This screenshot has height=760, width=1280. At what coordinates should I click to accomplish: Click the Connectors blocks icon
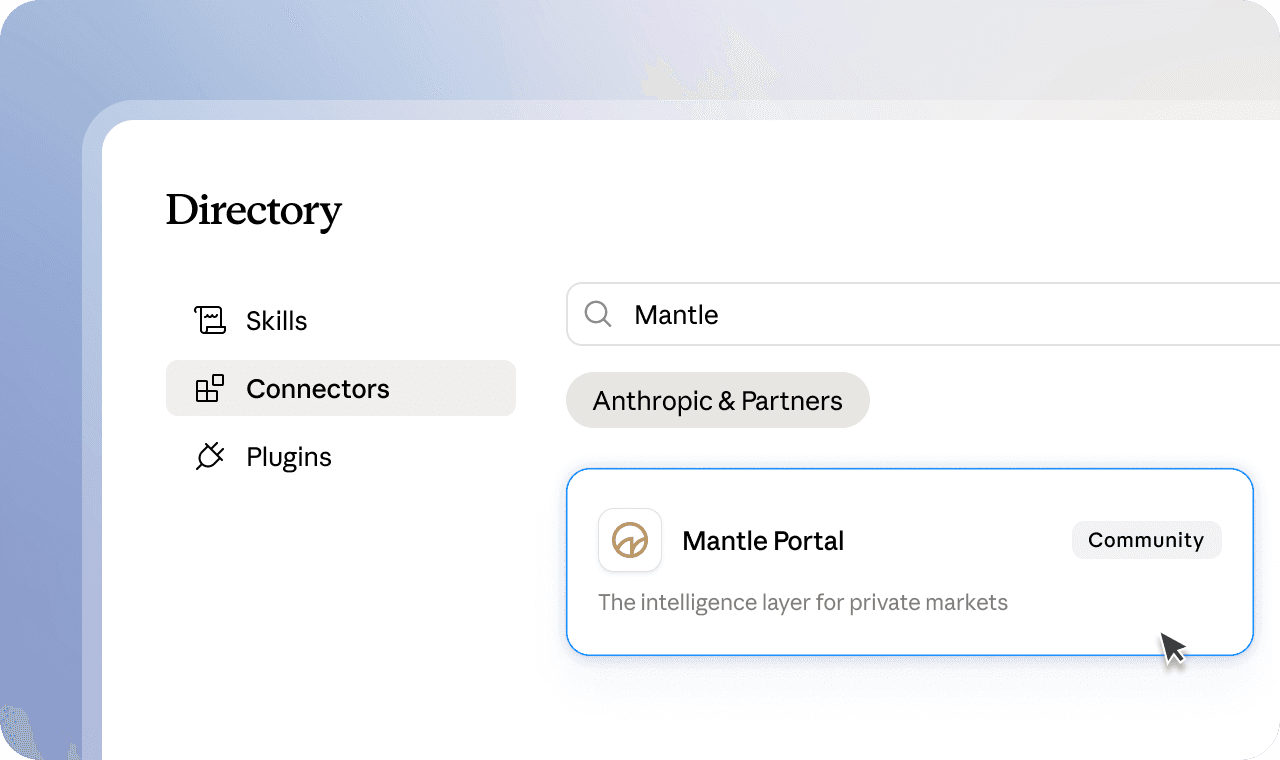coord(210,388)
